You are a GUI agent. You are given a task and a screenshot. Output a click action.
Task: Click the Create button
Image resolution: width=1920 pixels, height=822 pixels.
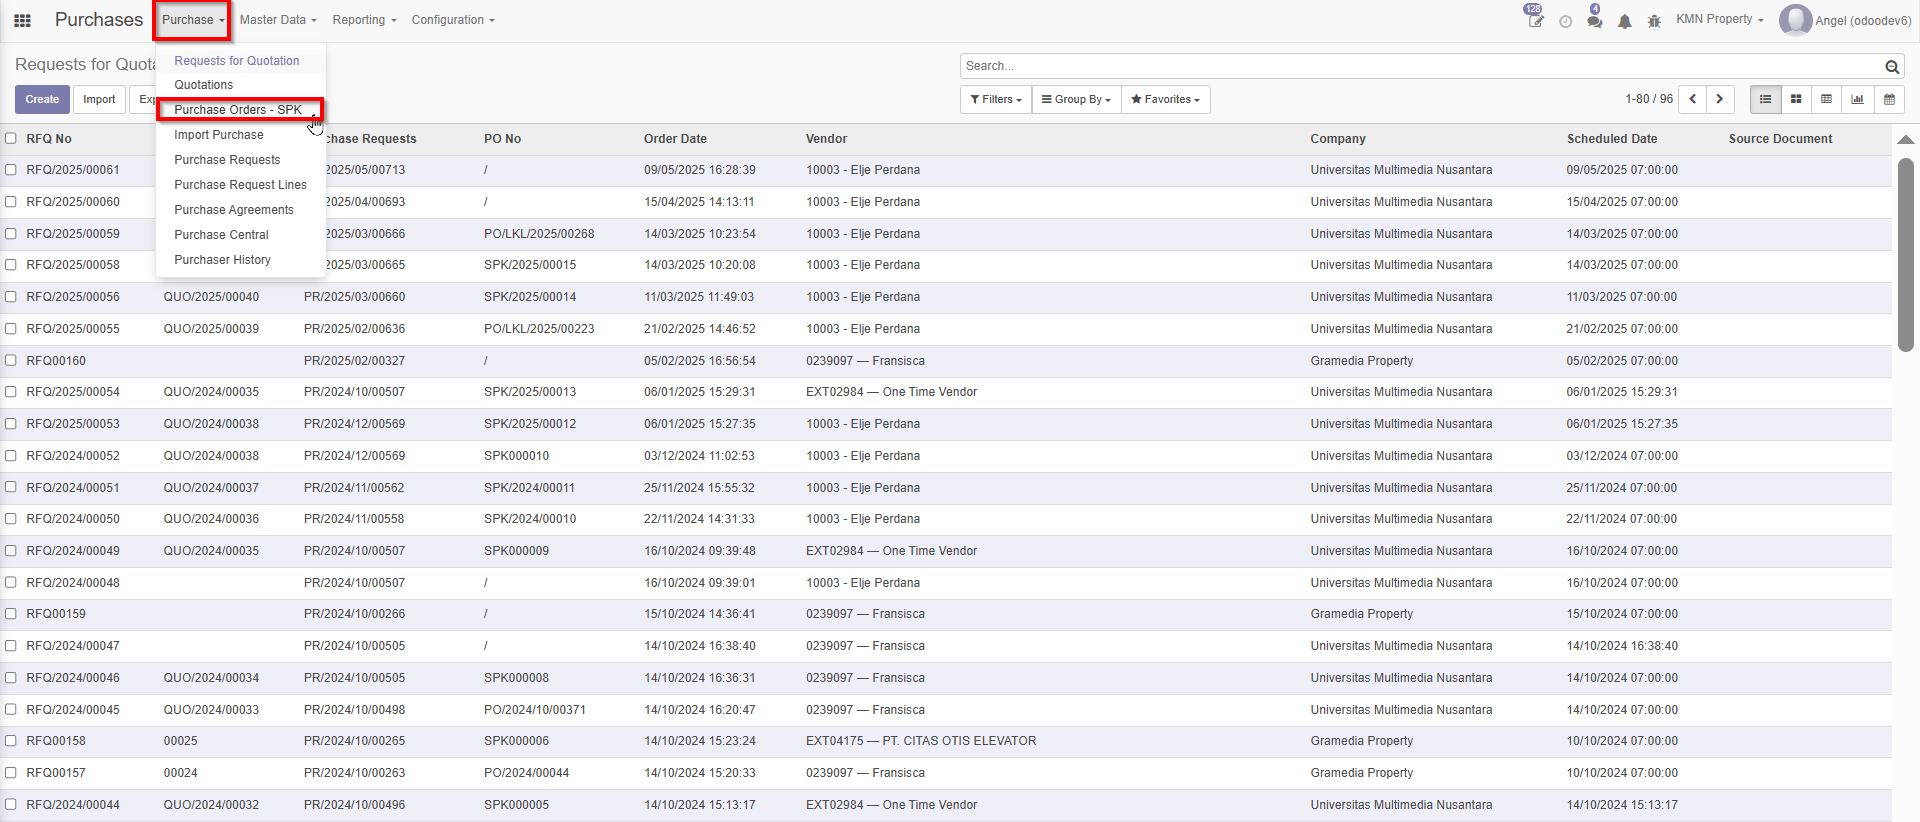(x=42, y=99)
